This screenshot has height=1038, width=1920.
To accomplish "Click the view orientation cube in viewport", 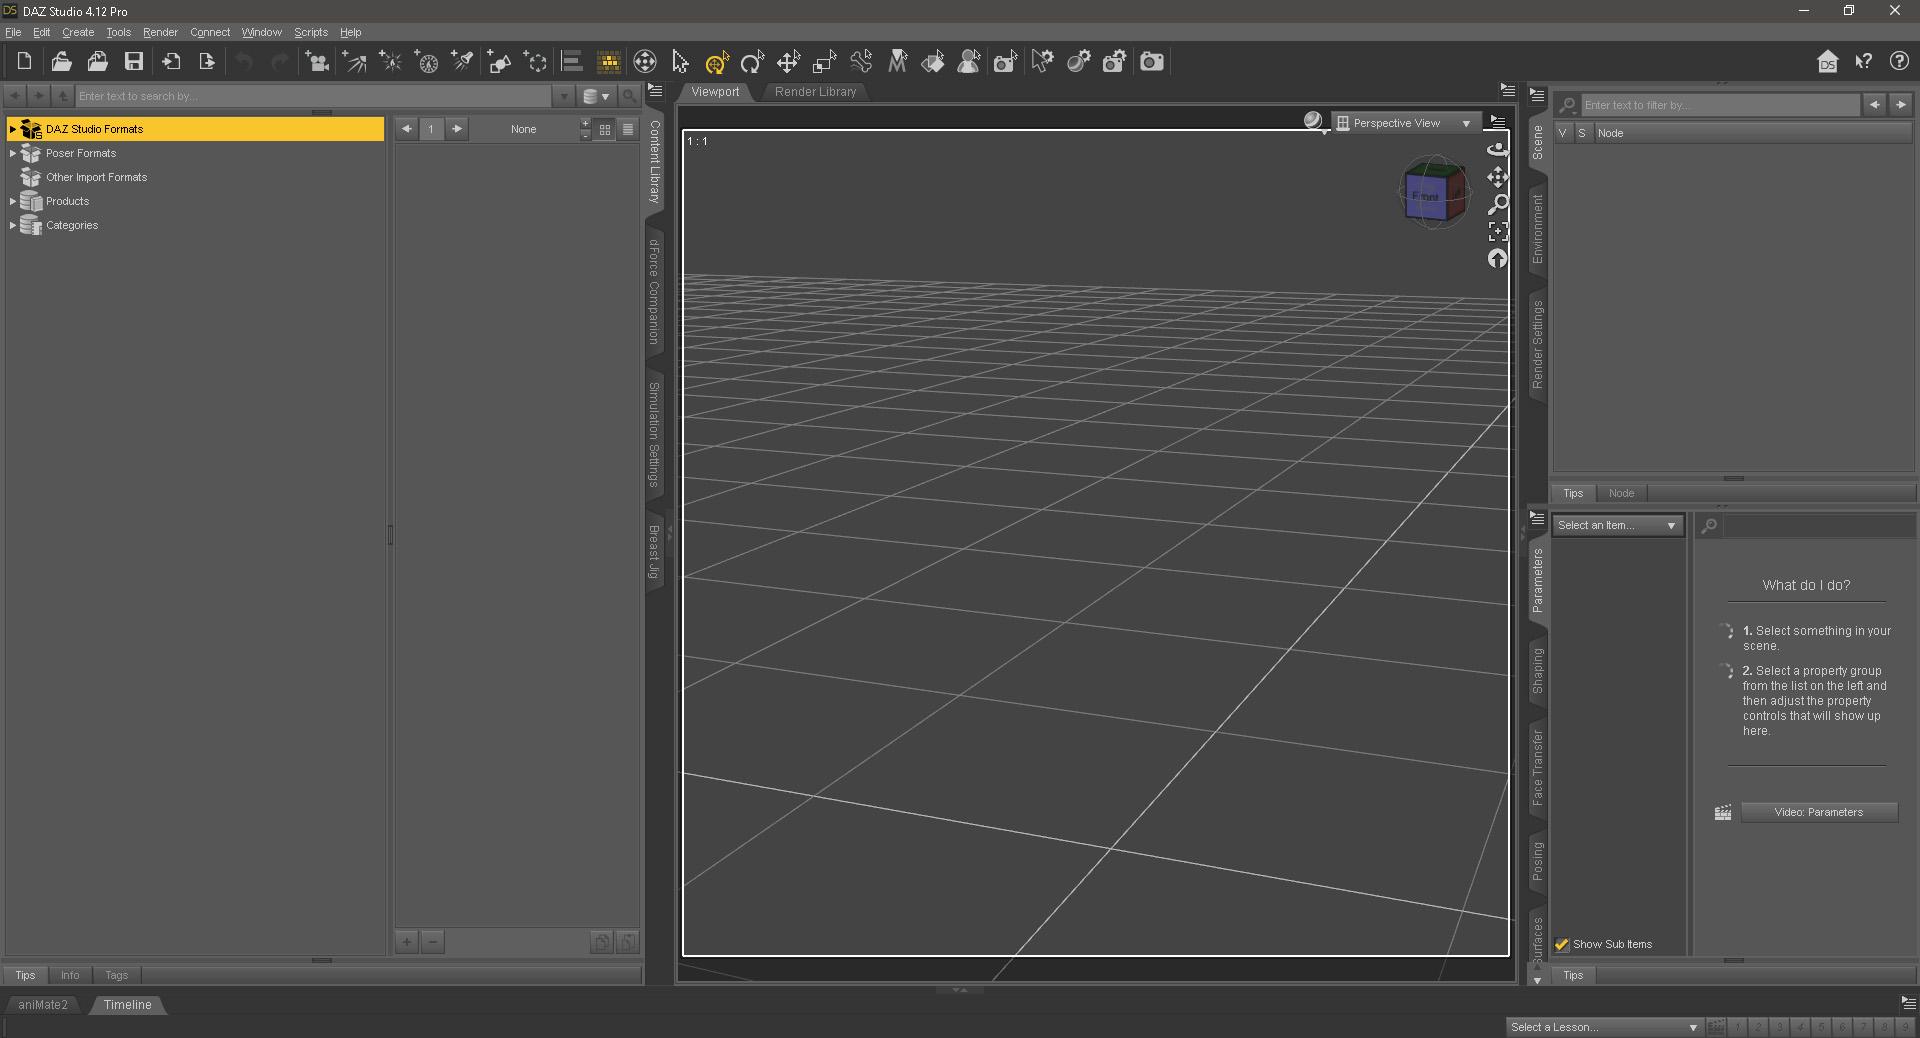I will (1433, 192).
